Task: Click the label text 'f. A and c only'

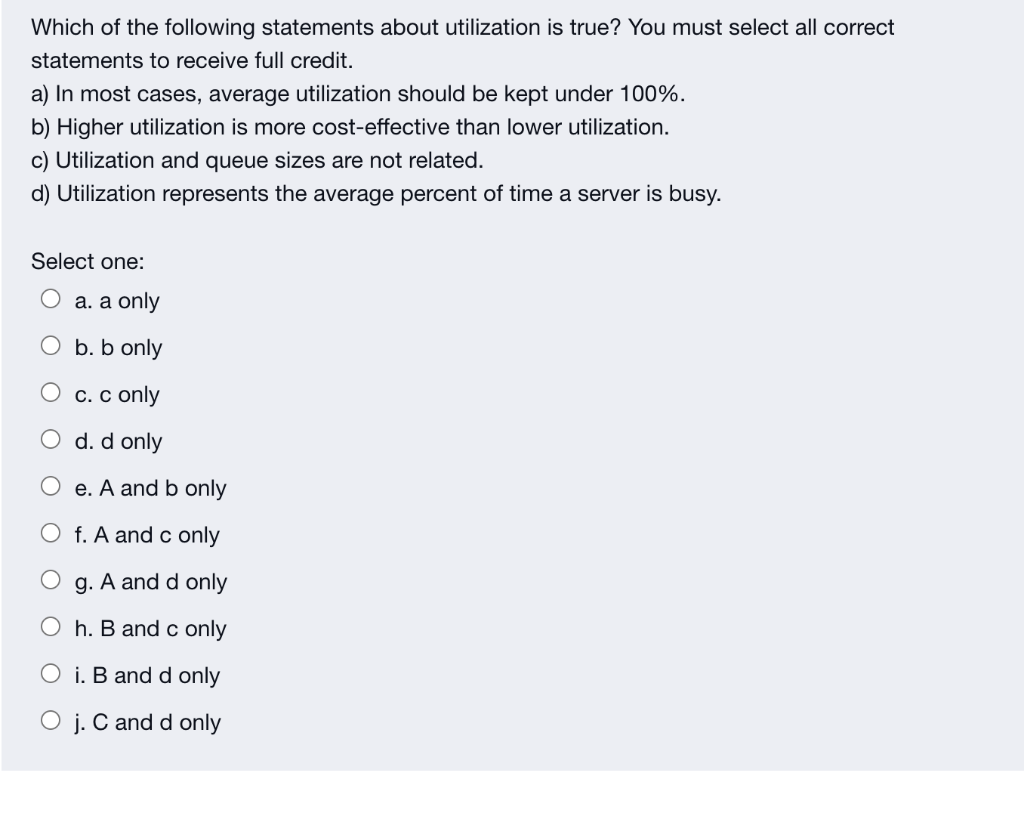Action: click(x=146, y=535)
